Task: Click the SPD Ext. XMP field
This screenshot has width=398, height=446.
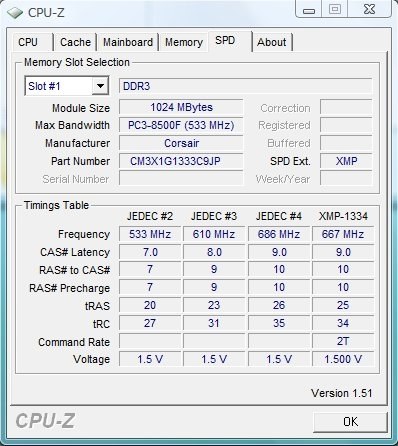Action: tap(346, 161)
